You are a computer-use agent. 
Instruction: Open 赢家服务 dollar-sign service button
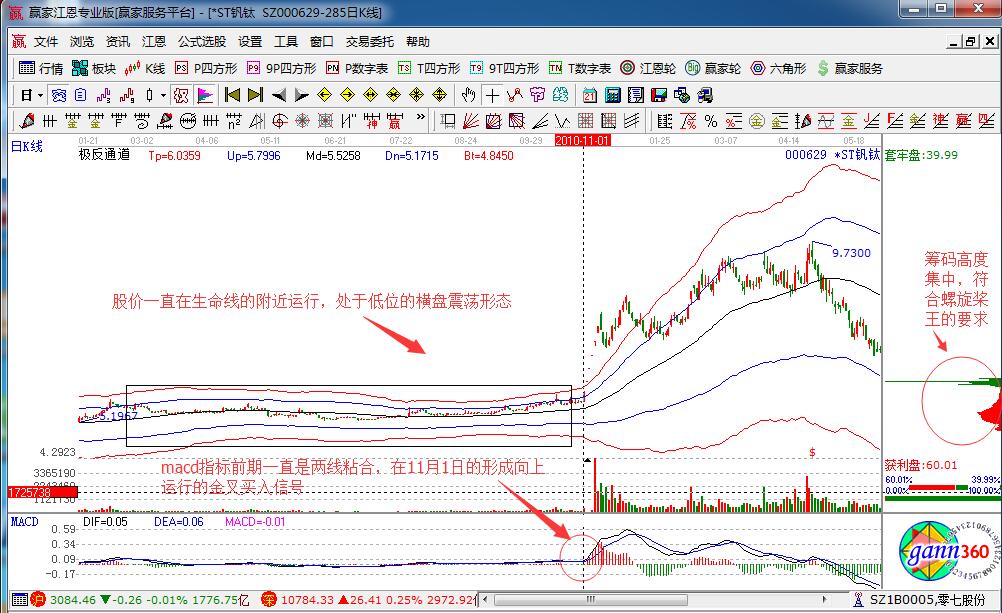tap(850, 69)
